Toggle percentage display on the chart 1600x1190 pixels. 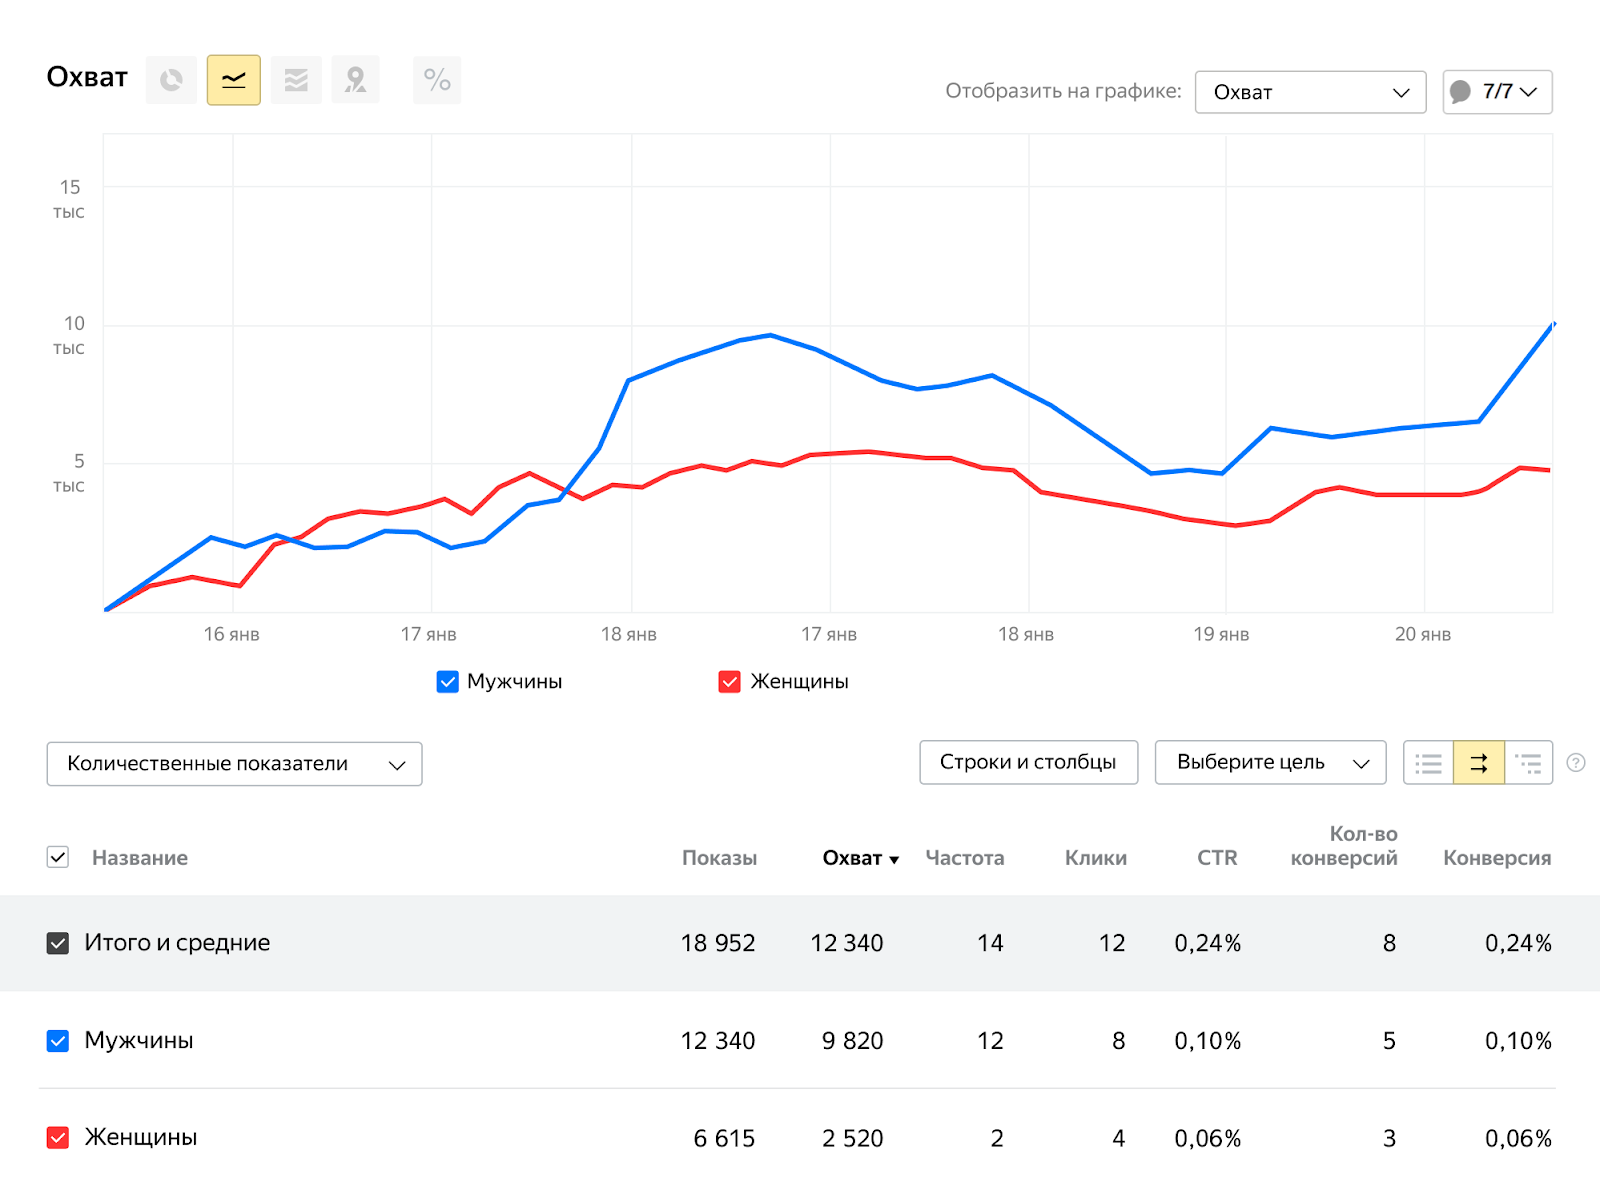coord(437,80)
